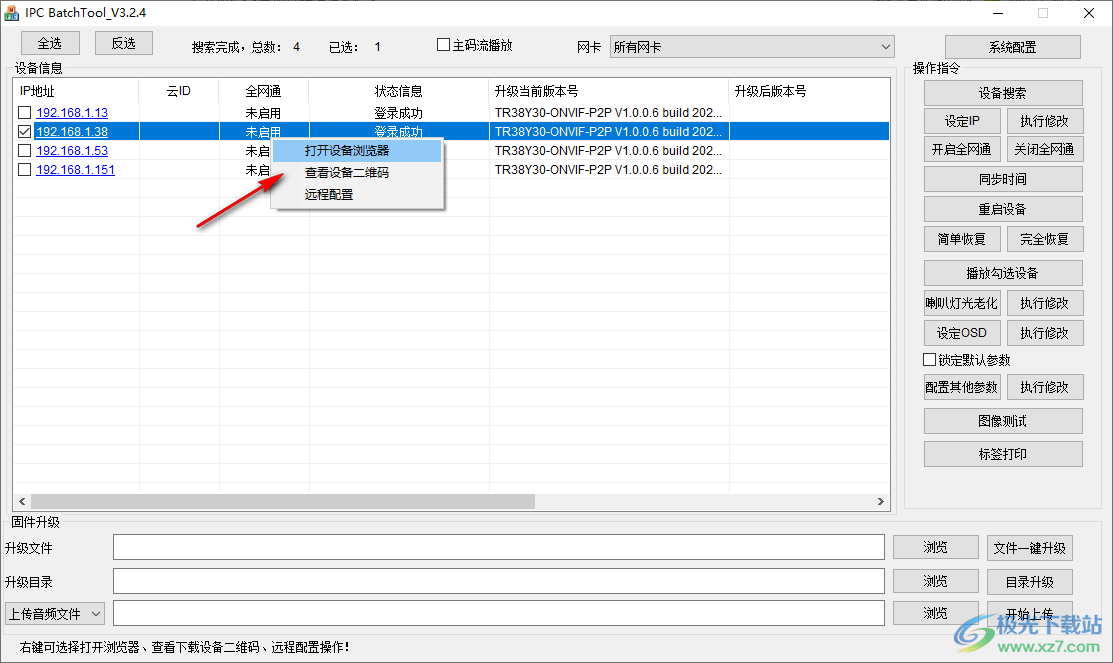Start a device search with 设备搜索
Image resolution: width=1113 pixels, height=663 pixels.
[x=1002, y=92]
